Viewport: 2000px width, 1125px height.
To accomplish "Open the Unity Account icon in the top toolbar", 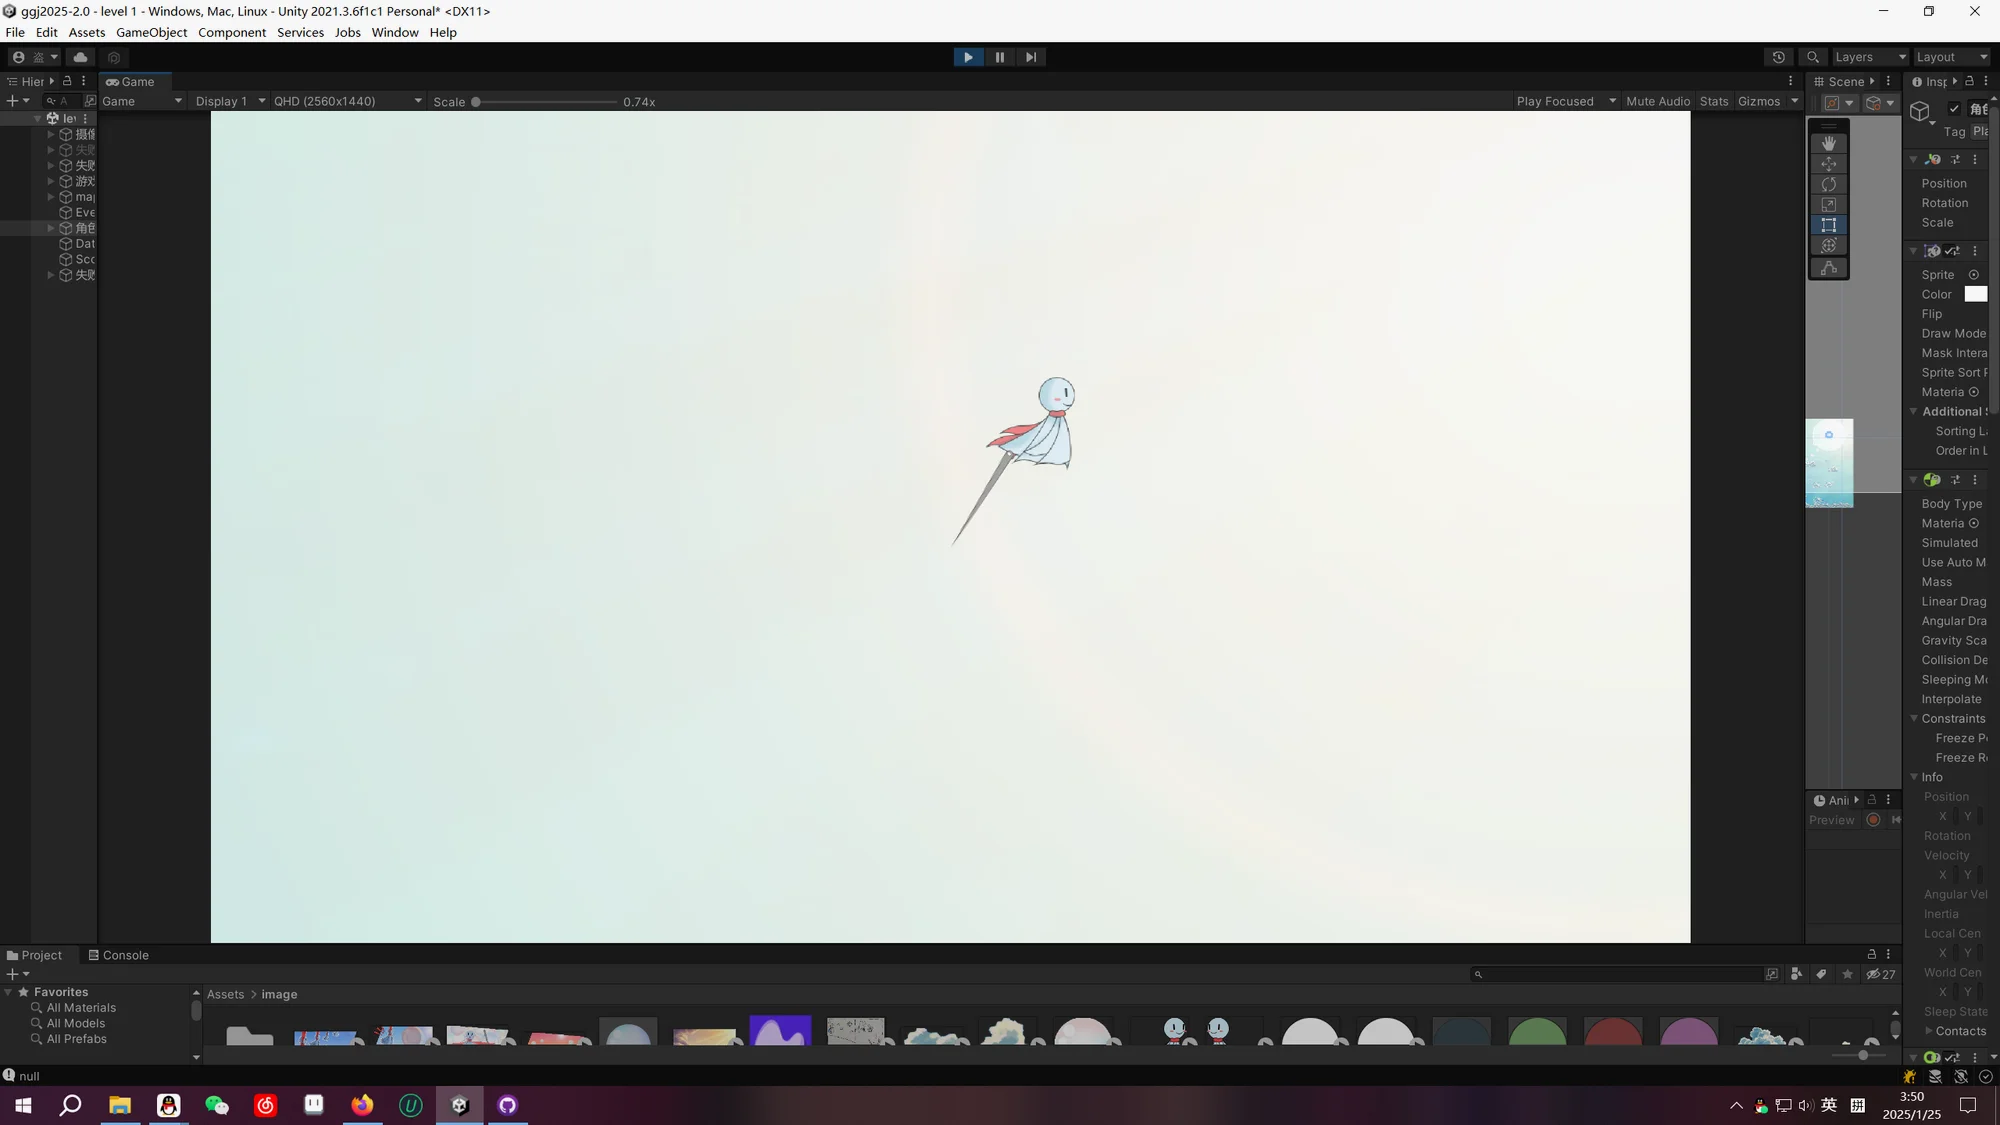I will tap(18, 57).
